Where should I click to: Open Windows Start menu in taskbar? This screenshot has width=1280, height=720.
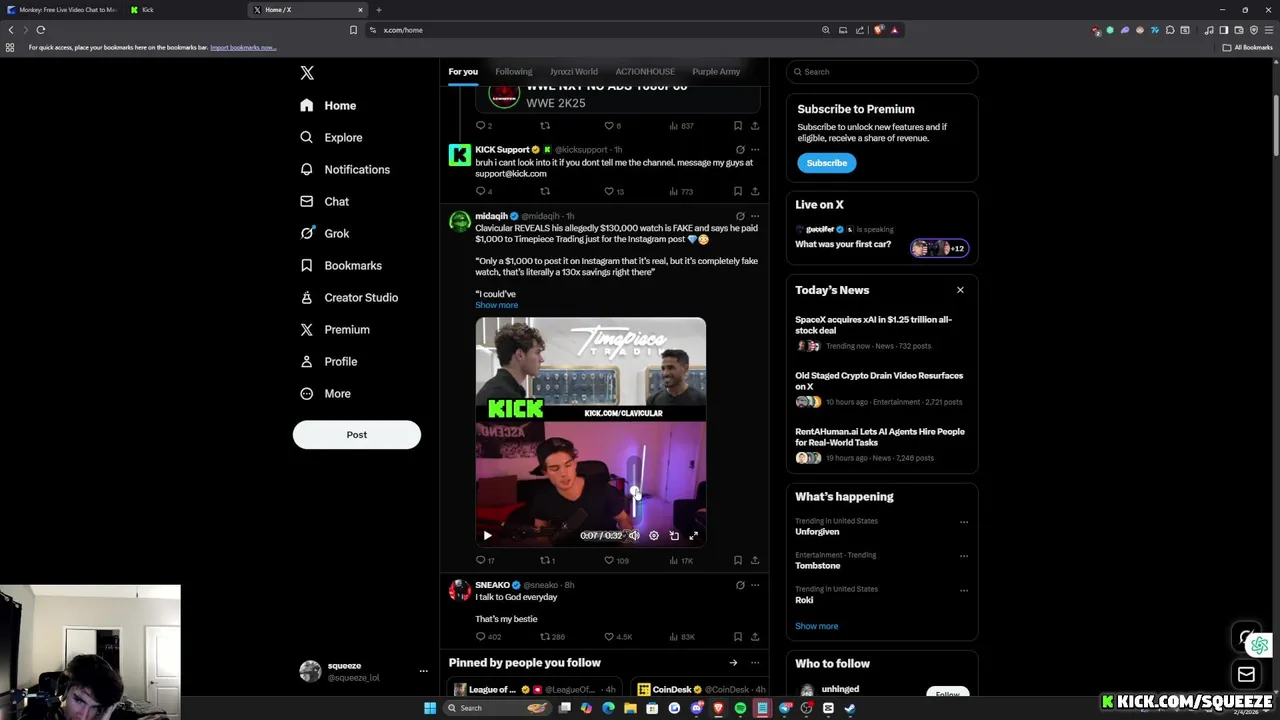[430, 708]
